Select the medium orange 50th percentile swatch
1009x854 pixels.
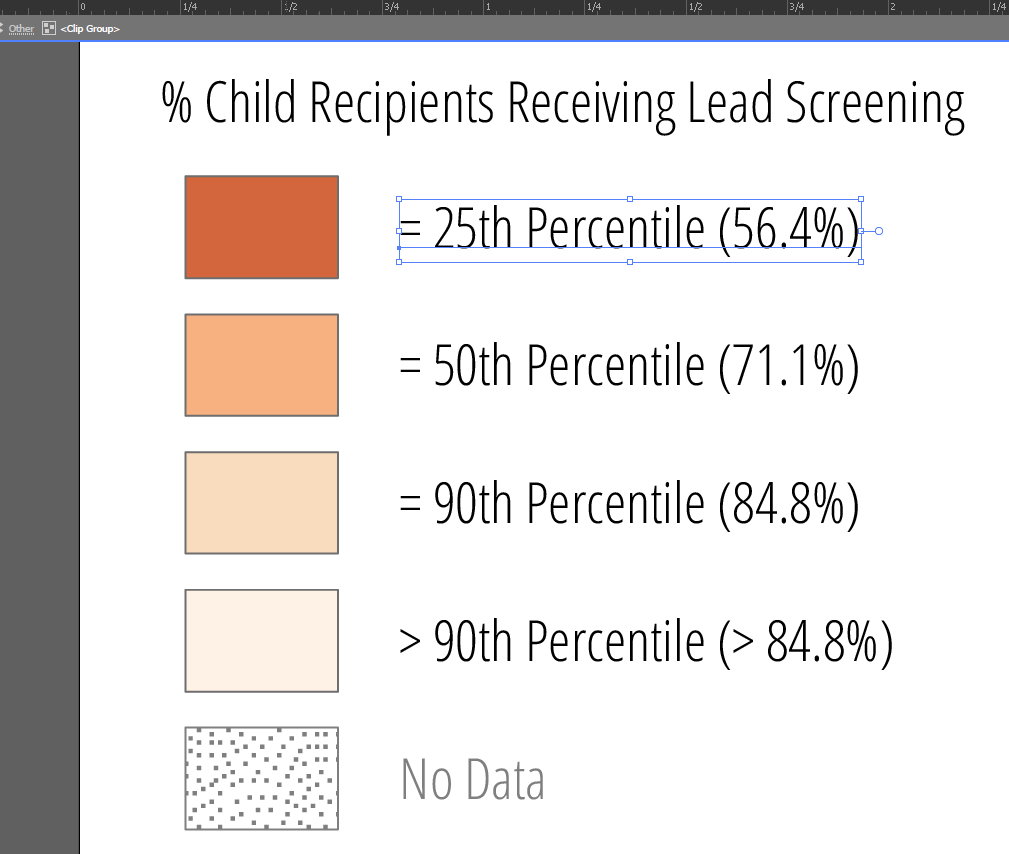[x=262, y=365]
